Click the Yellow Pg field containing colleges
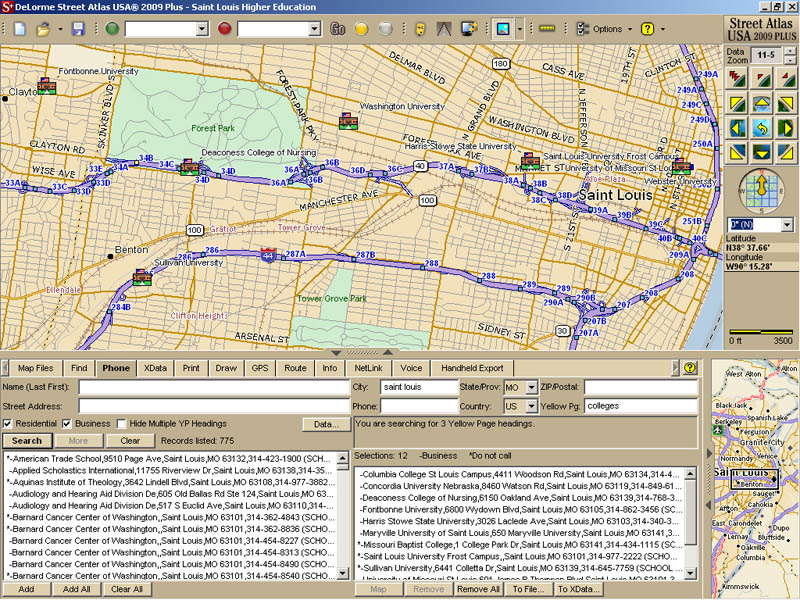The height and width of the screenshot is (600, 800). [640, 407]
